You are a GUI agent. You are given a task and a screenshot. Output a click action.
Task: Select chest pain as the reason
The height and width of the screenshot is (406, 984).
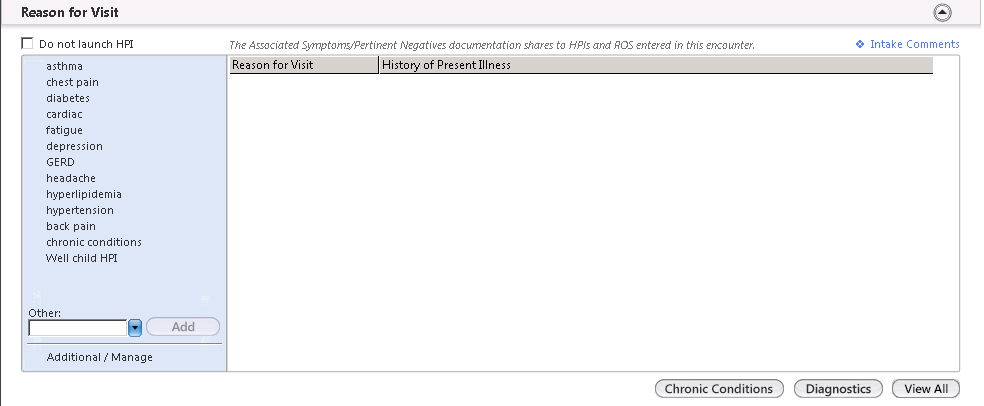pos(72,82)
